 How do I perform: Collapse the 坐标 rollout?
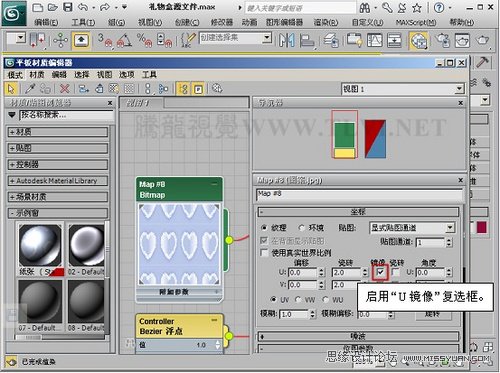click(359, 212)
